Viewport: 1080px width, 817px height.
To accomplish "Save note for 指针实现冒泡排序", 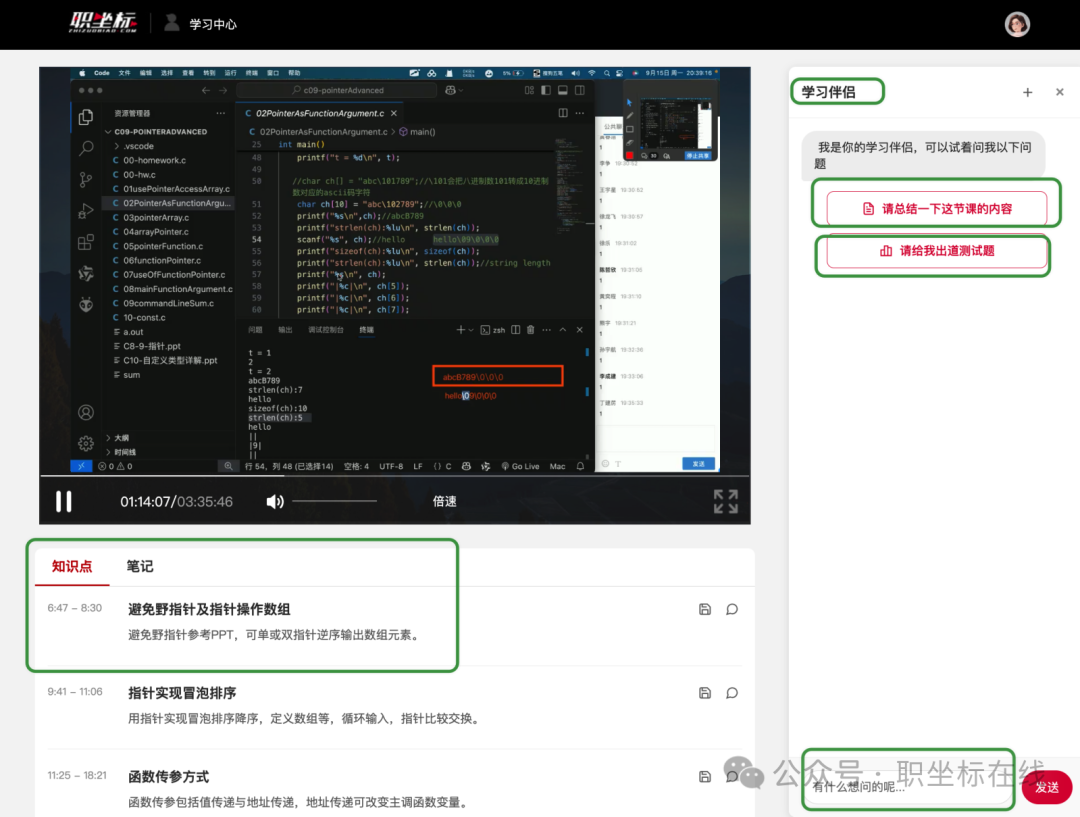I will coord(705,692).
